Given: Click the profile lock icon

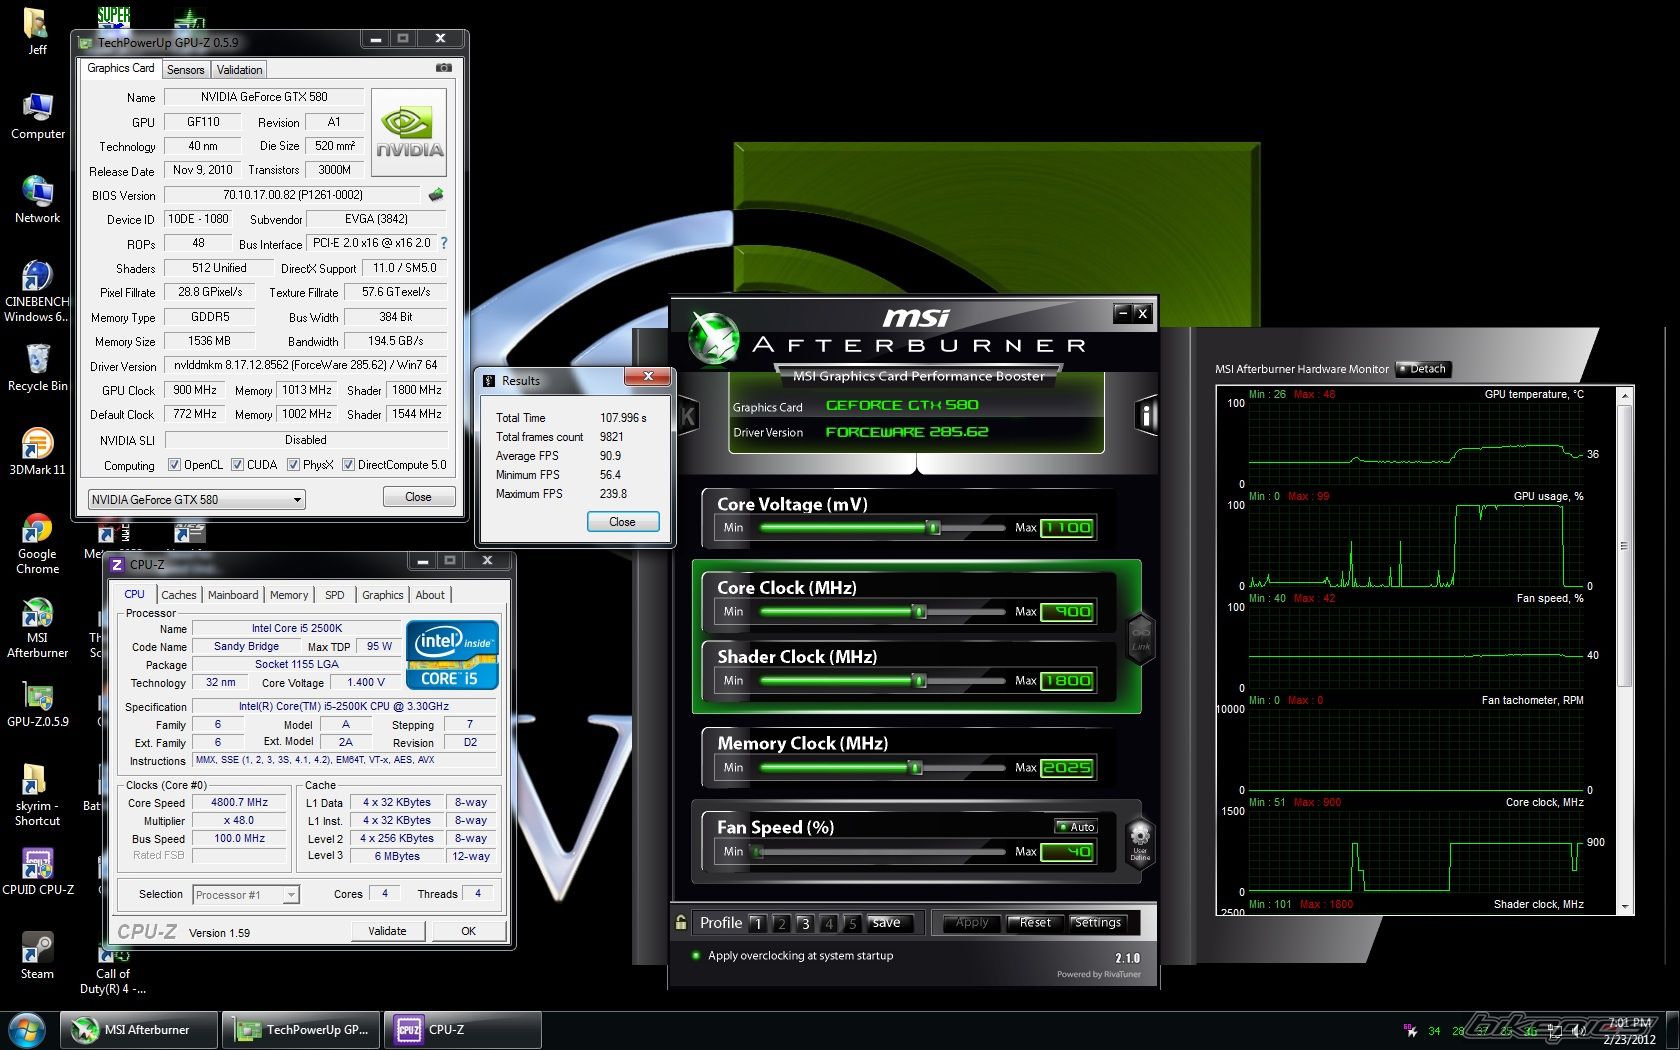Looking at the screenshot, I should tap(681, 922).
